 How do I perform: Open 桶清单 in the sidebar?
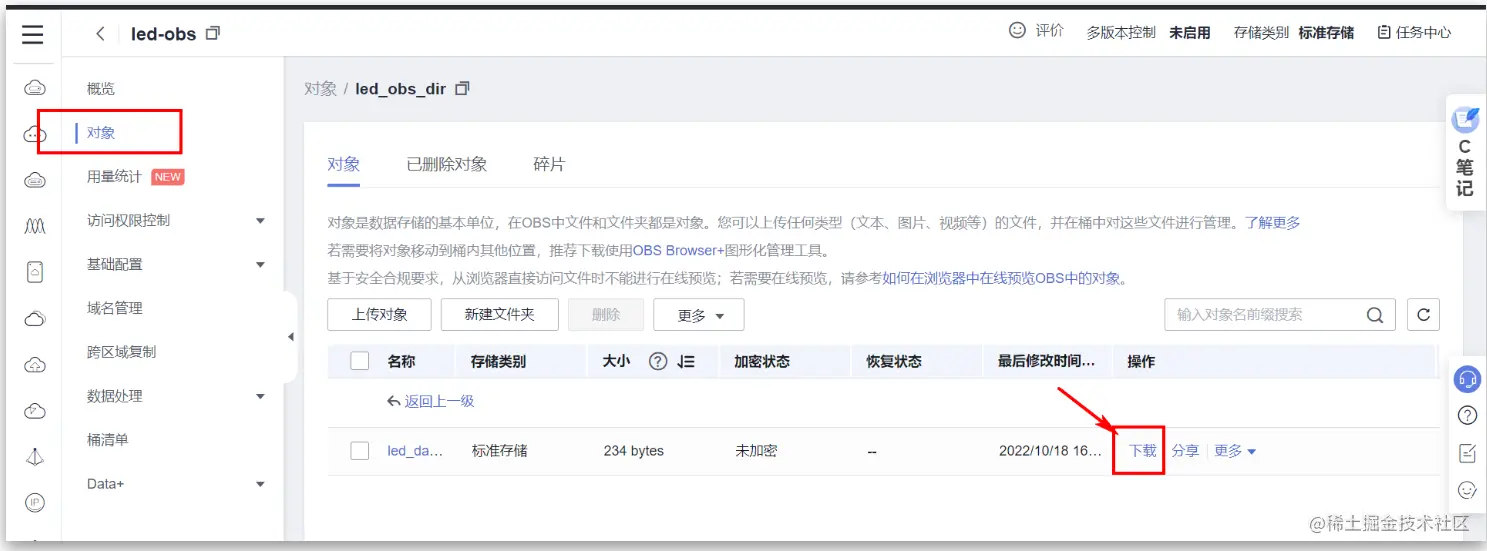click(x=108, y=440)
